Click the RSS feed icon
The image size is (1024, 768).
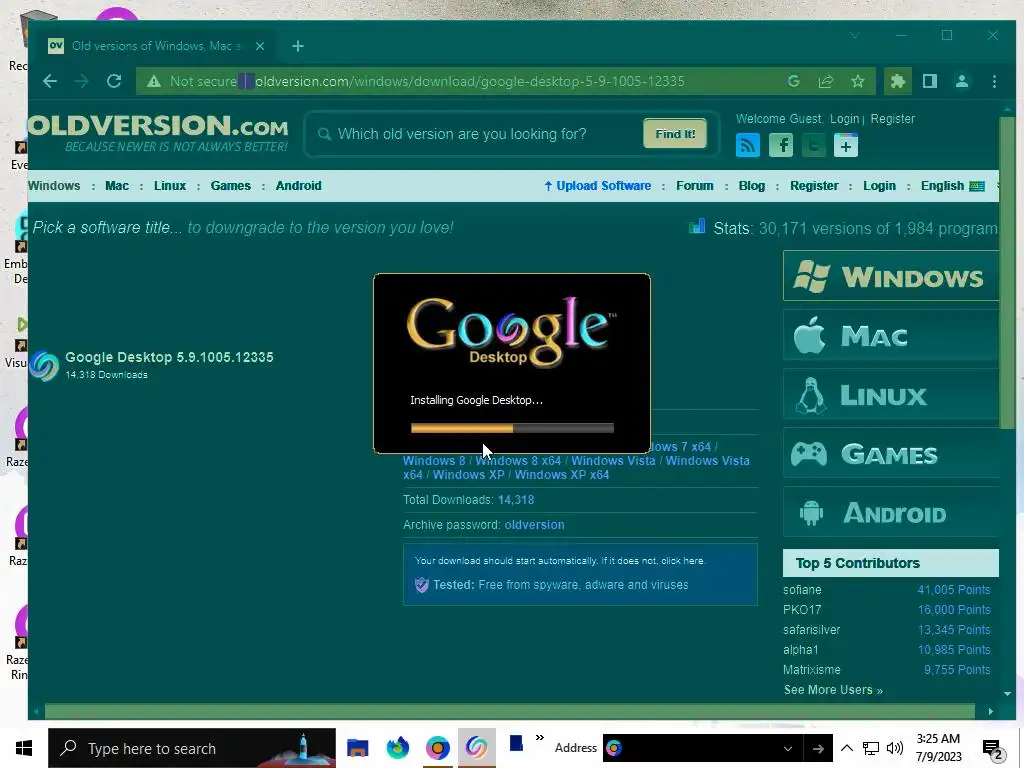pos(748,145)
